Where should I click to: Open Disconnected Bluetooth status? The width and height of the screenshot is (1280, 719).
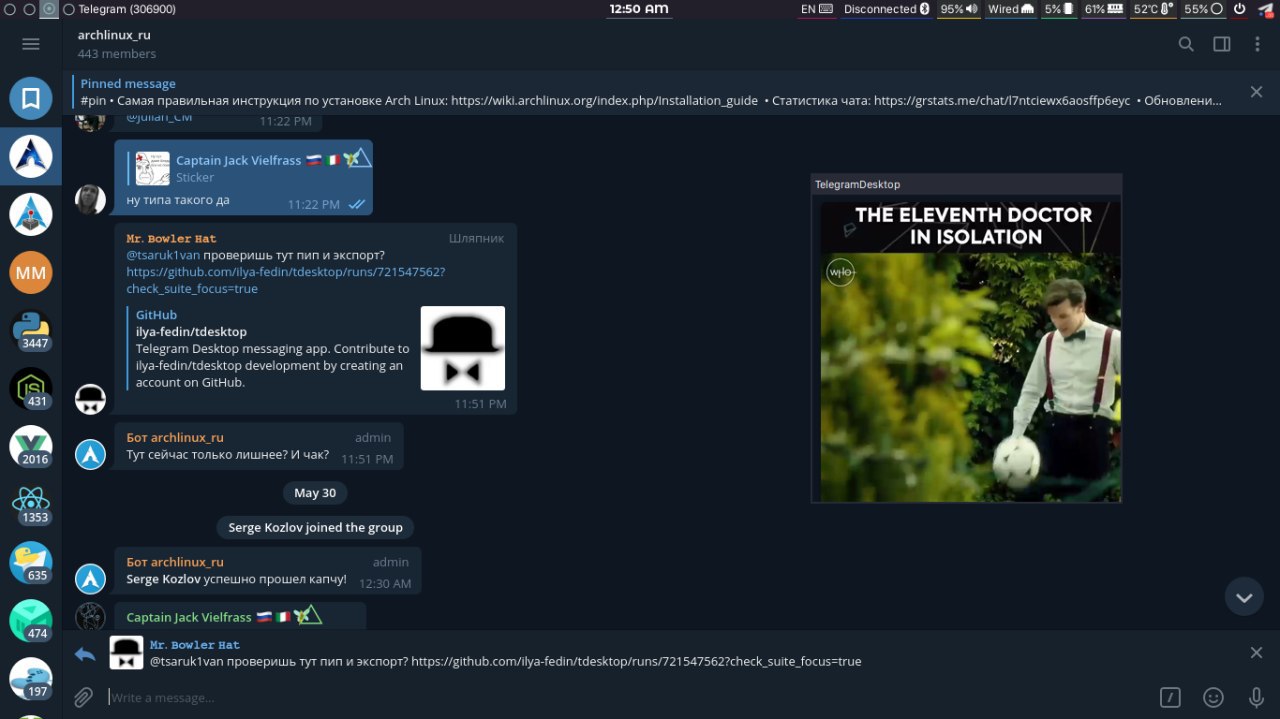point(886,9)
